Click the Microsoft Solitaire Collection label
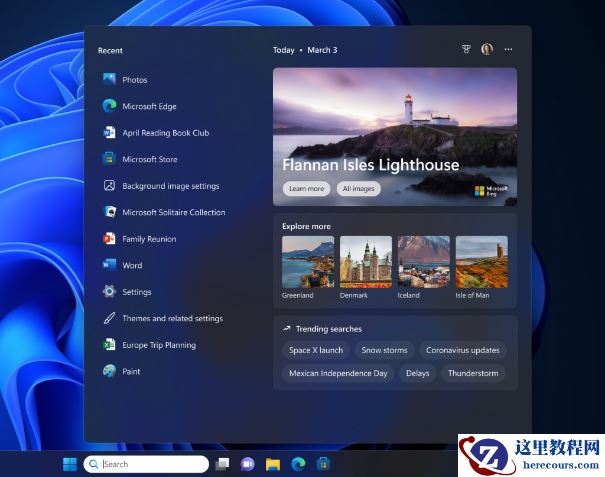Viewport: 605px width, 477px height. (174, 212)
